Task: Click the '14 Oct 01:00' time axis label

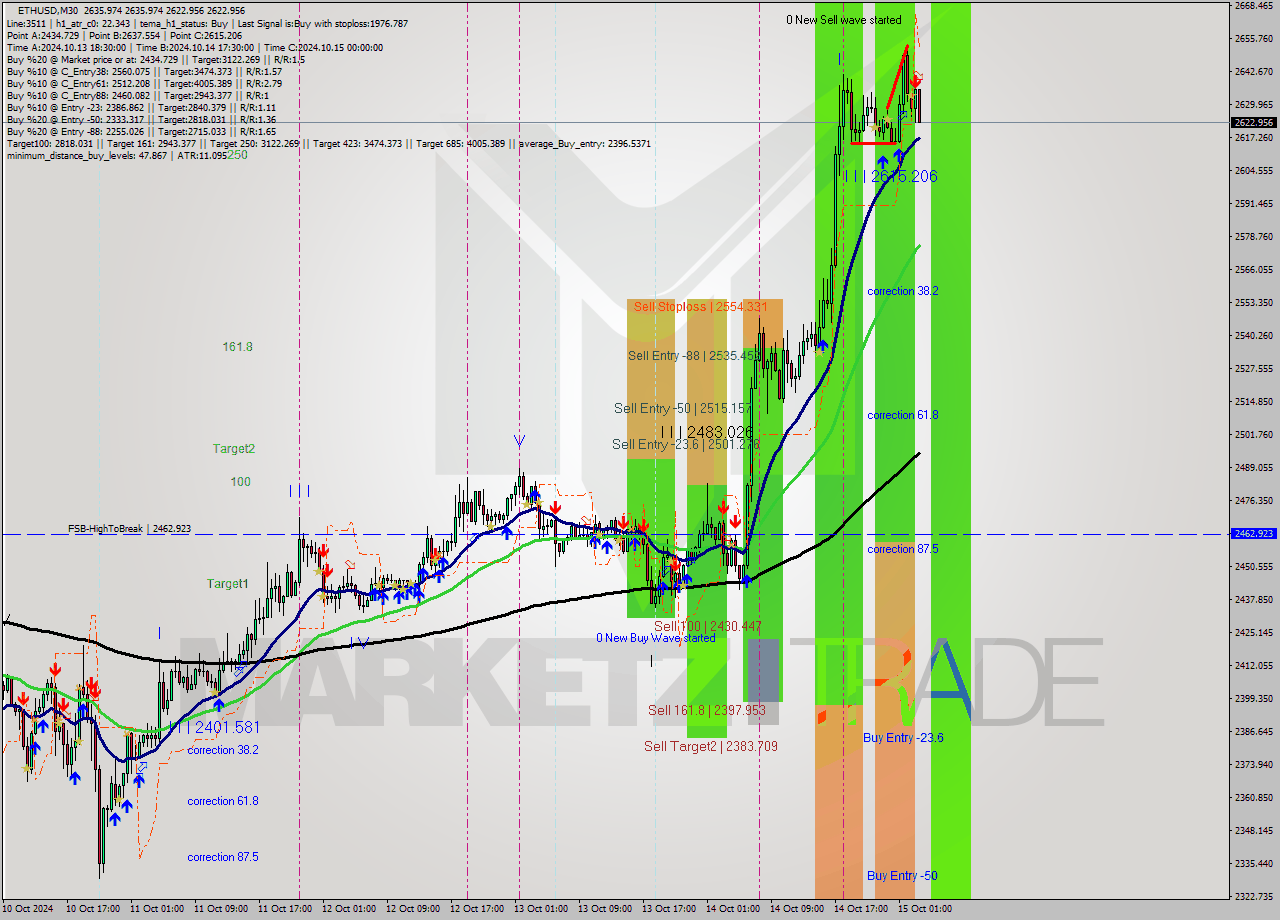Action: point(732,909)
